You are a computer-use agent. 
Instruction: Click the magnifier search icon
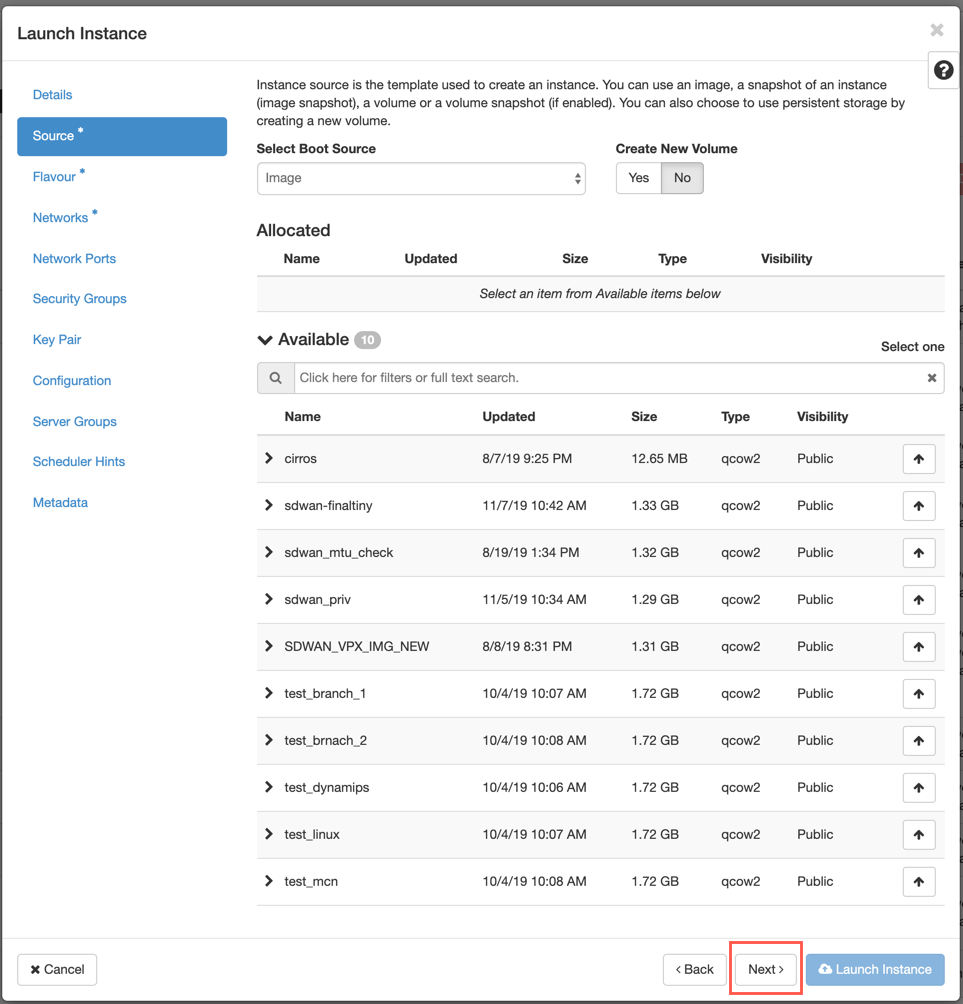(x=275, y=378)
